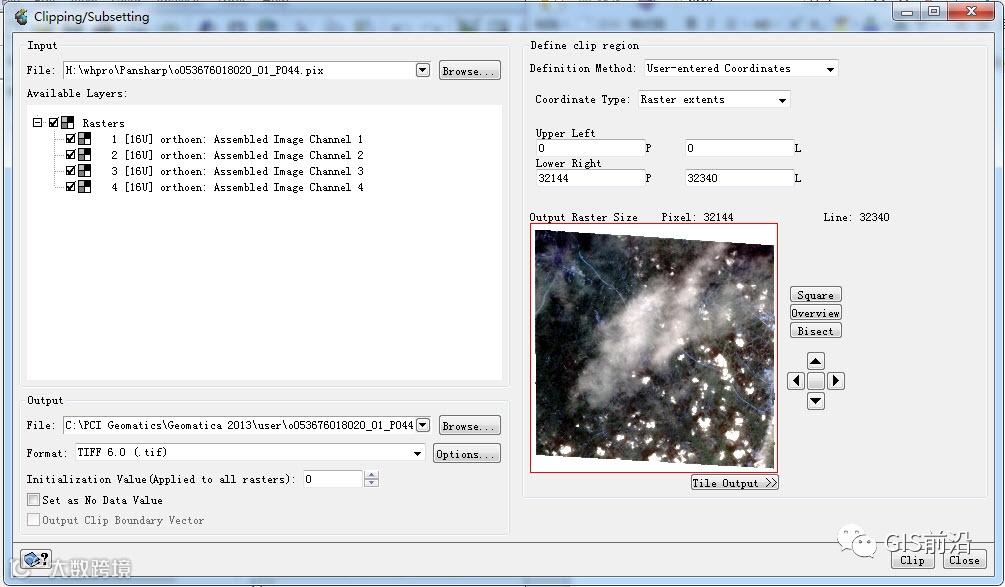Viewport: 1005px width, 587px height.
Task: Open the Format TIFF 6.0 dropdown
Action: click(x=417, y=453)
